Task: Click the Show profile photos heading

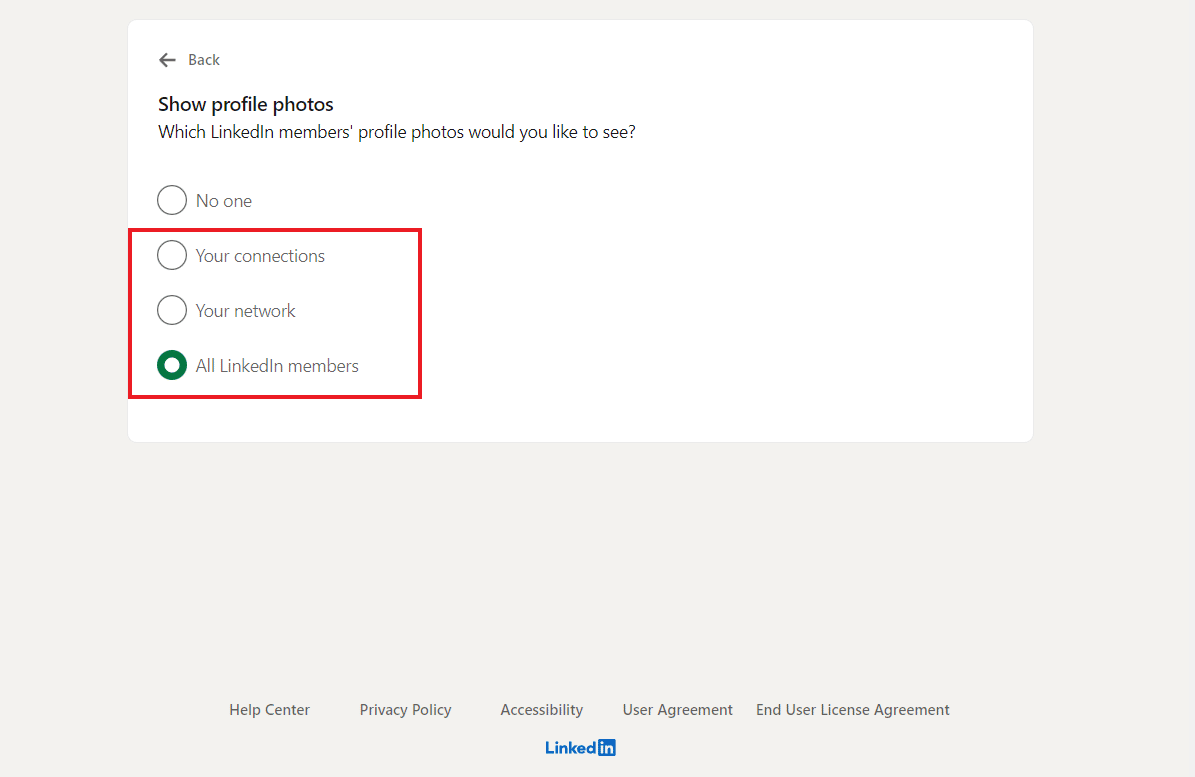Action: (x=245, y=104)
